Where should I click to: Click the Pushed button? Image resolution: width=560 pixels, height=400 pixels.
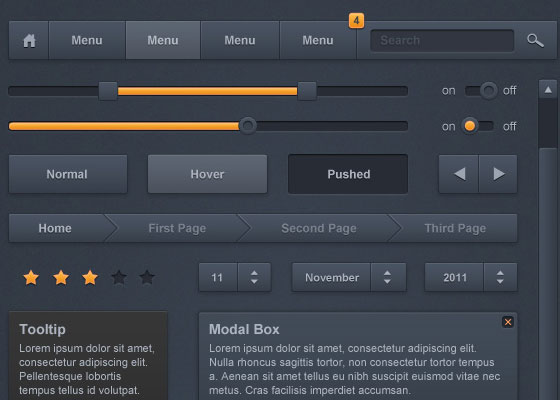point(348,174)
